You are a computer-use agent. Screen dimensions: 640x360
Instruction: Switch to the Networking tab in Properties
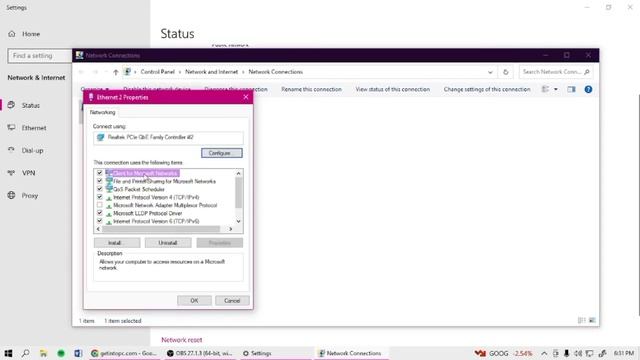click(102, 112)
